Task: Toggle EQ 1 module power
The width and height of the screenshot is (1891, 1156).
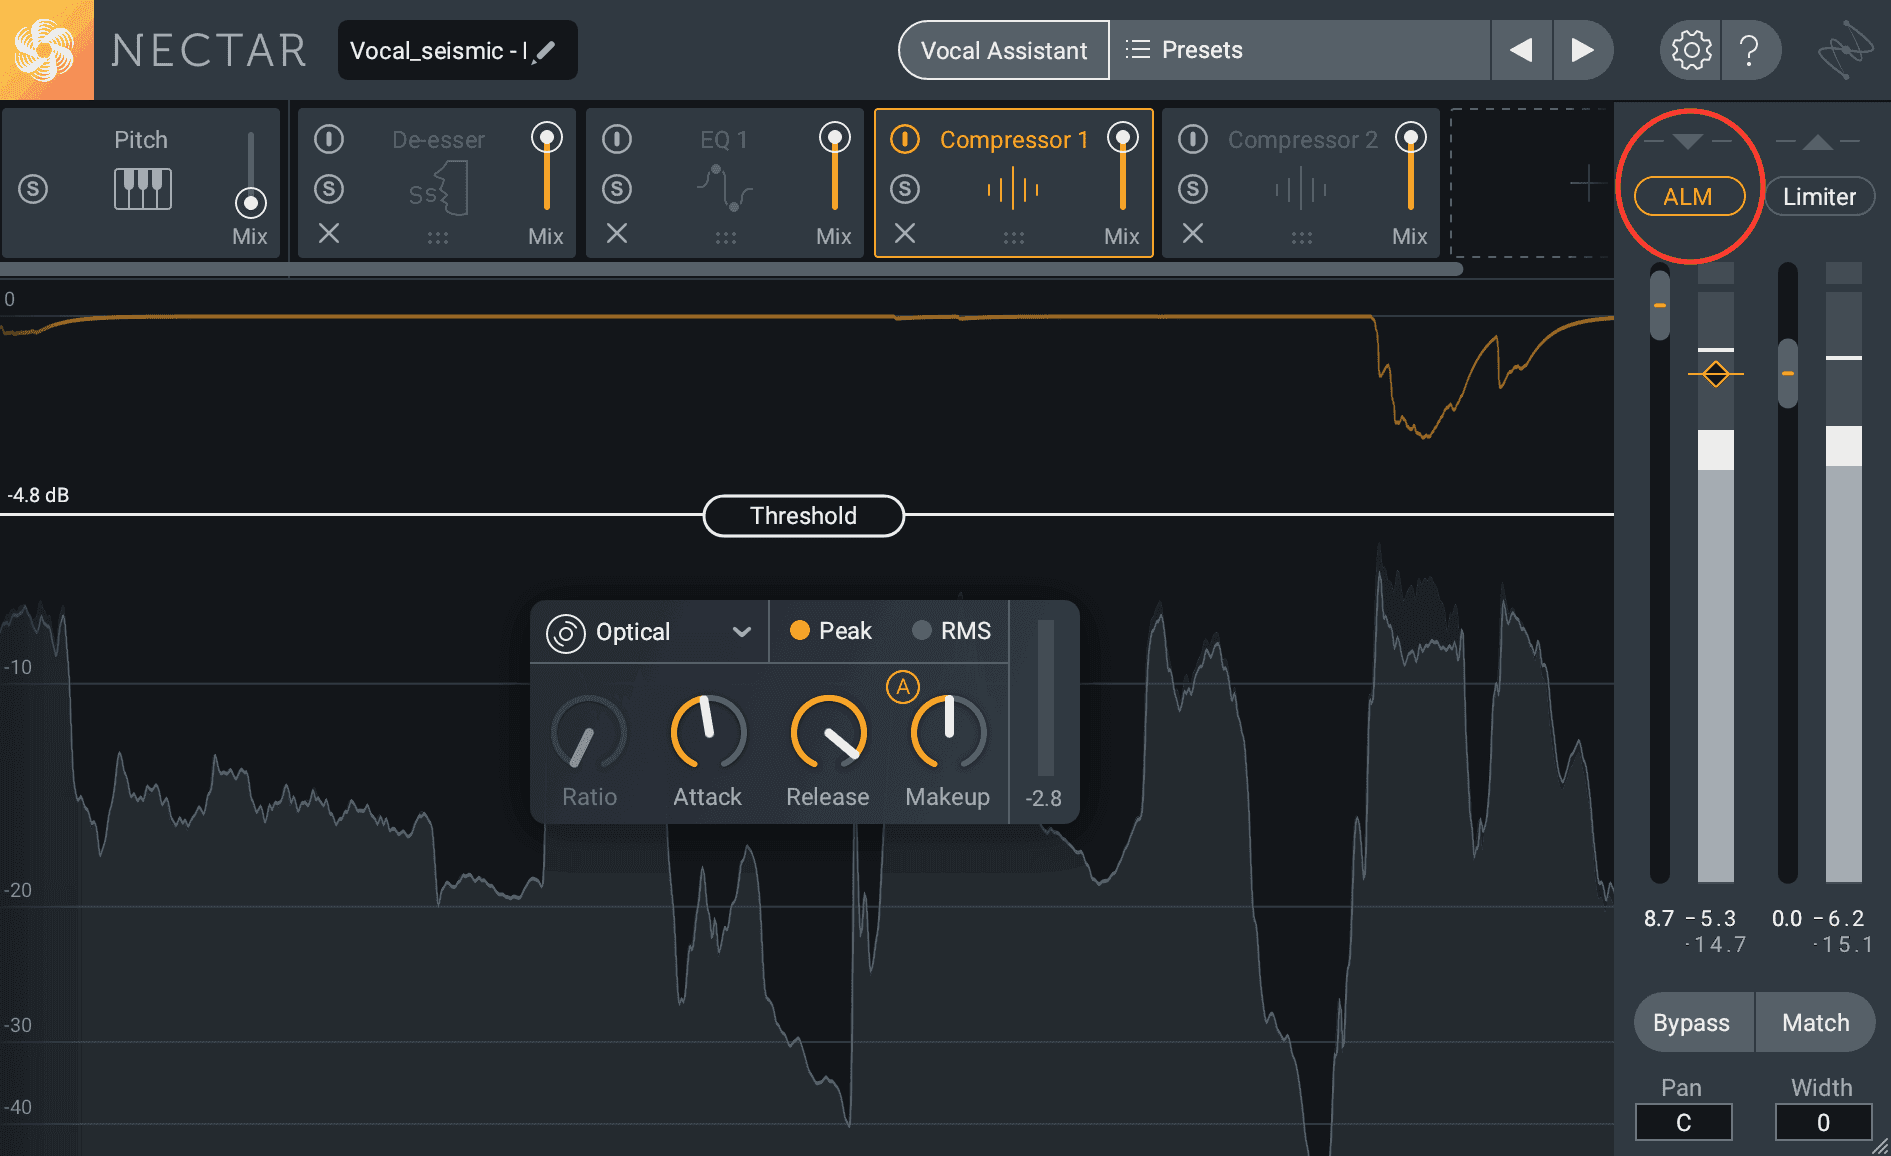Action: (x=617, y=139)
